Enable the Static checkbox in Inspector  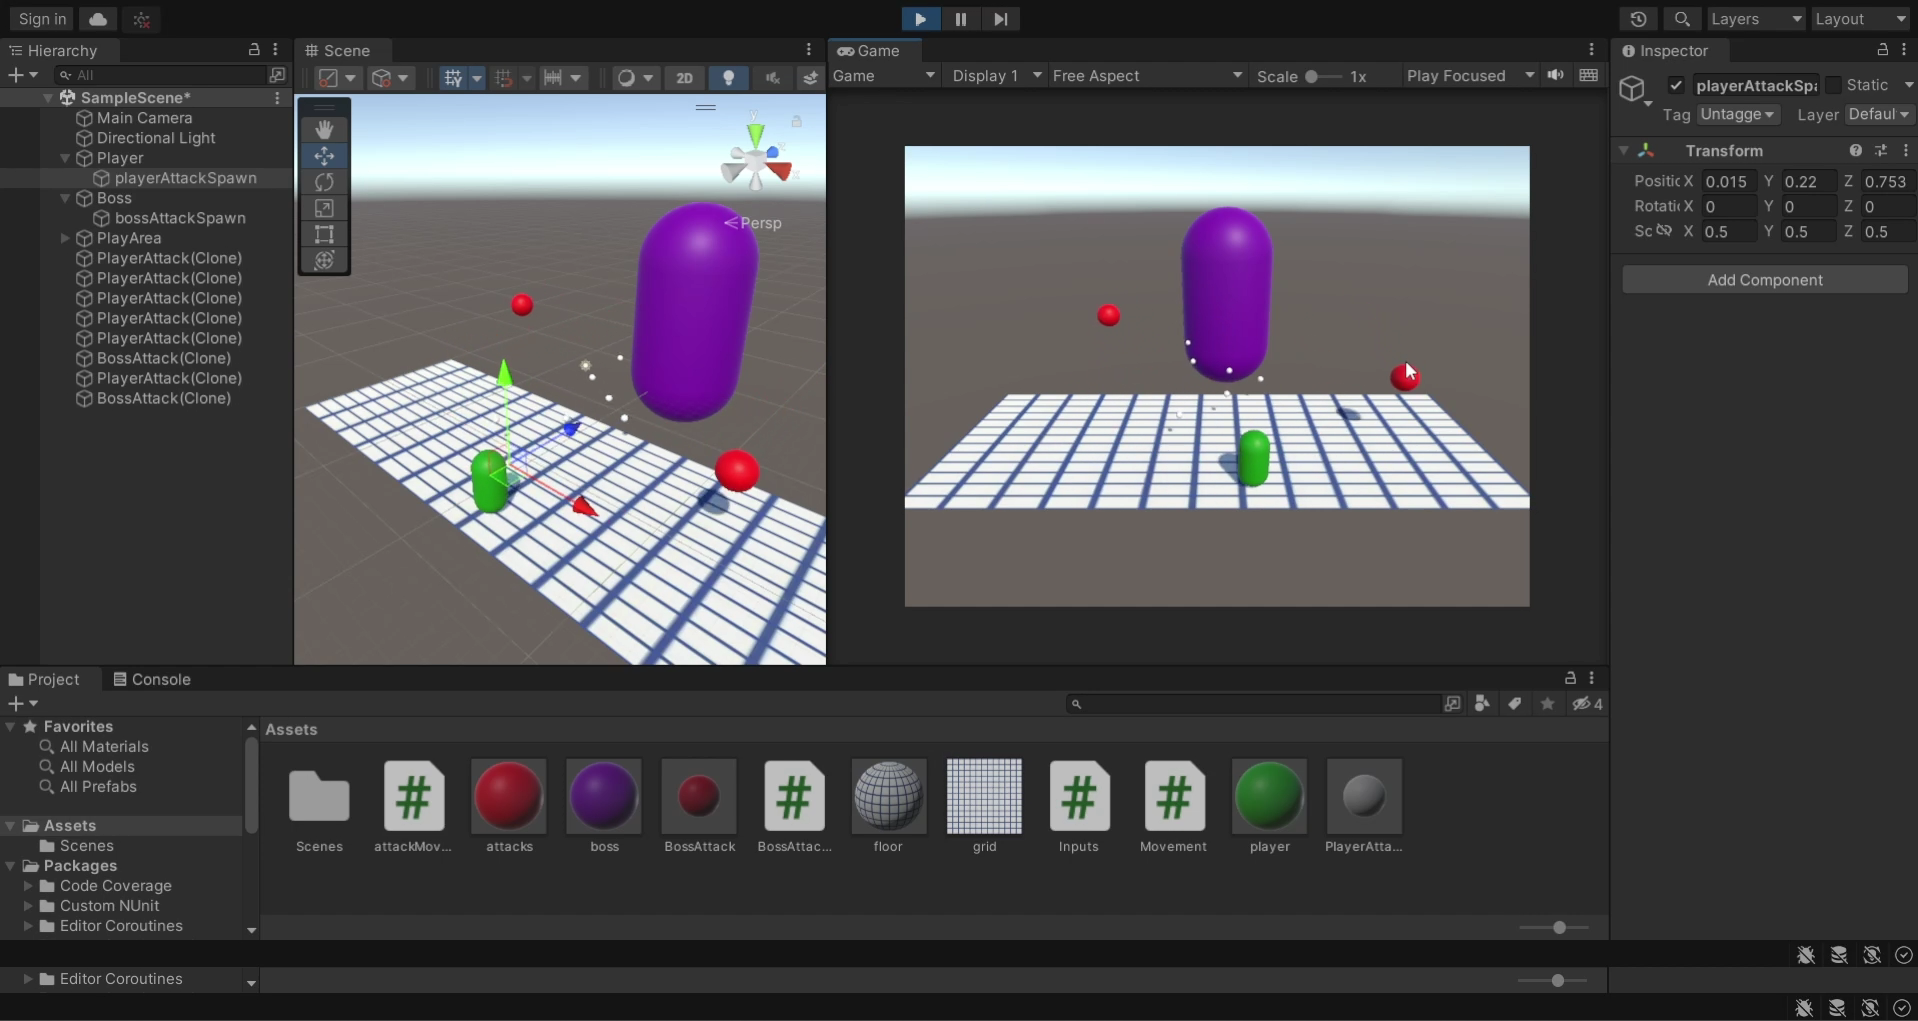click(1833, 85)
